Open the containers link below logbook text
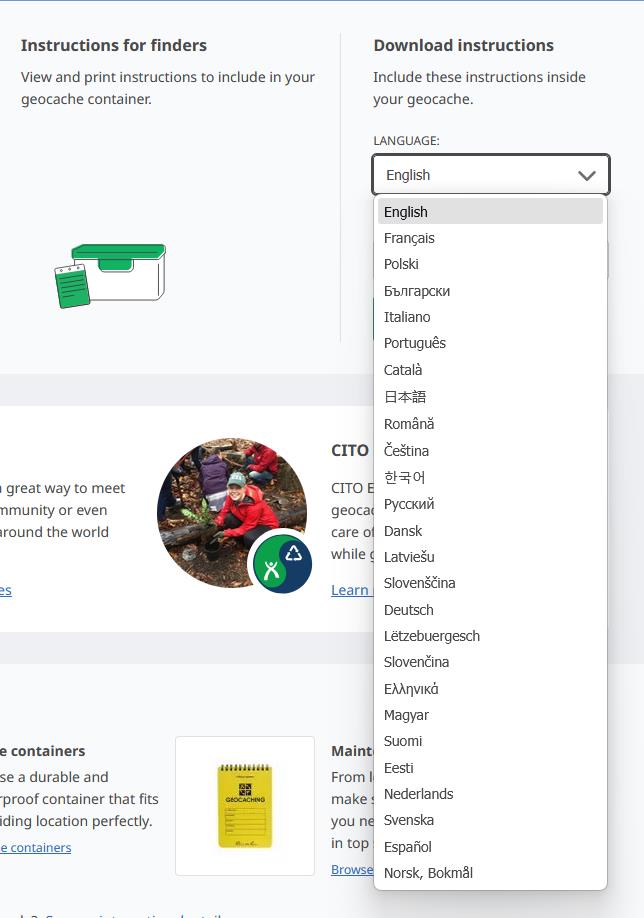Screen dimensions: 644x918 point(36,848)
